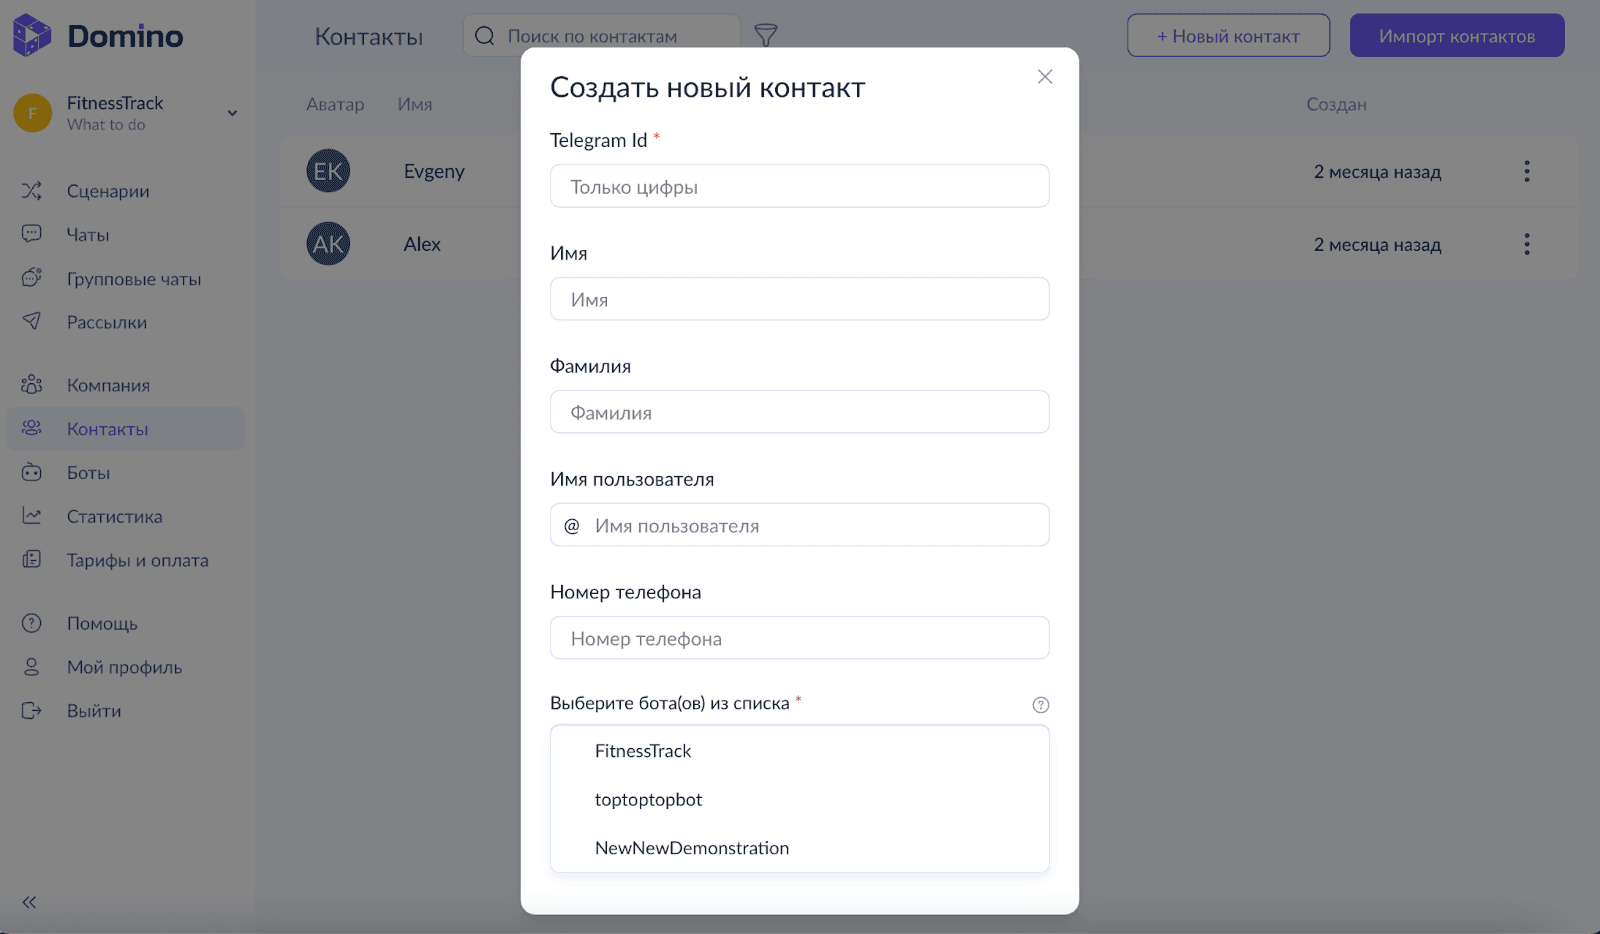This screenshot has width=1600, height=934.
Task: Click the Evgeny contact name
Action: pyautogui.click(x=434, y=171)
